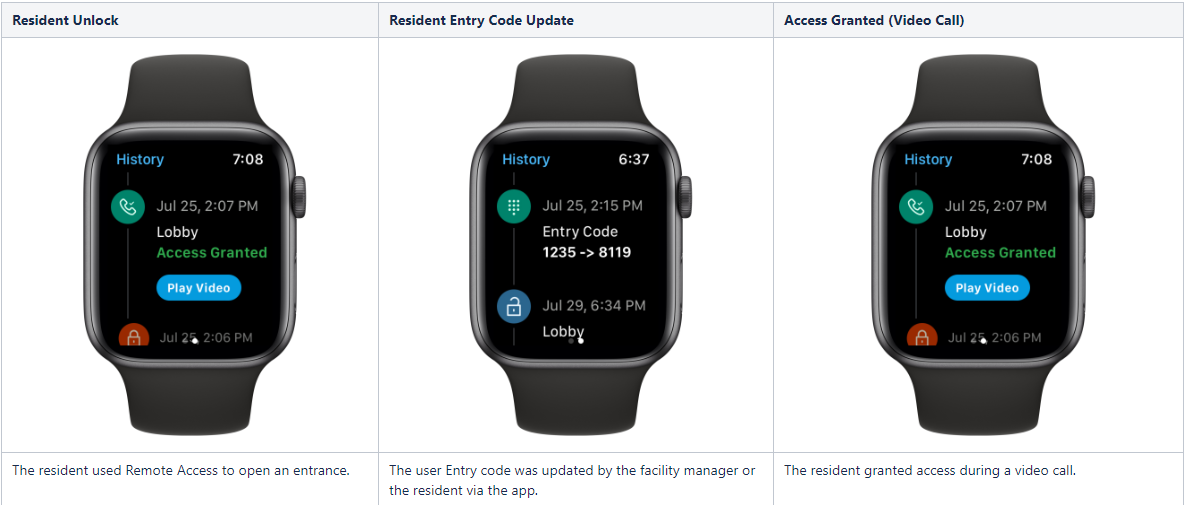The width and height of the screenshot is (1184, 505).
Task: Open History on the Resident Unlock watch
Action: point(140,159)
